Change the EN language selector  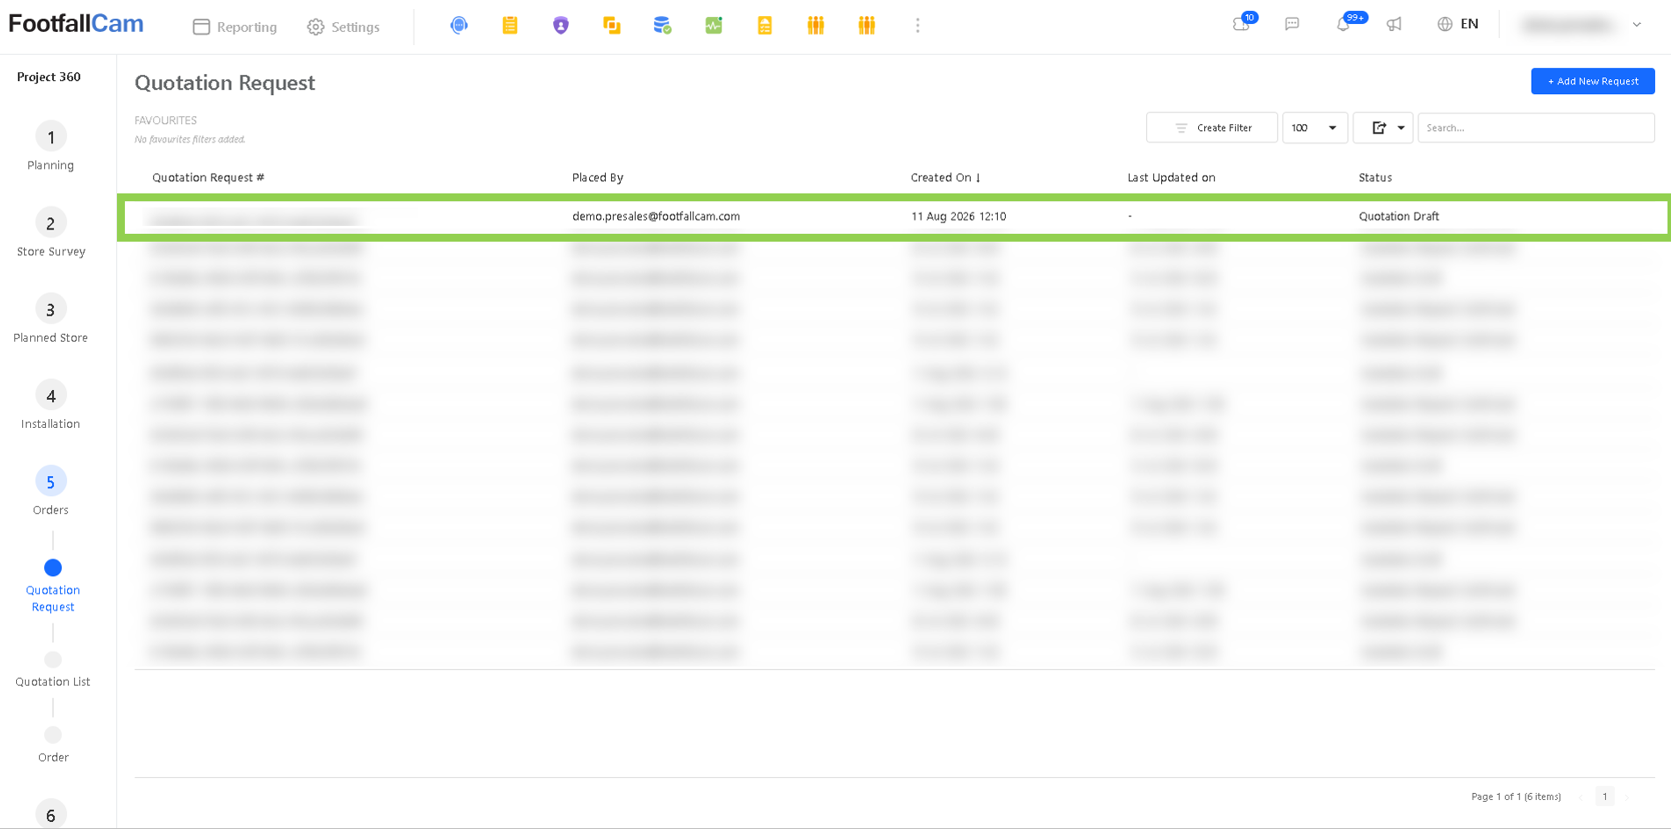1458,24
